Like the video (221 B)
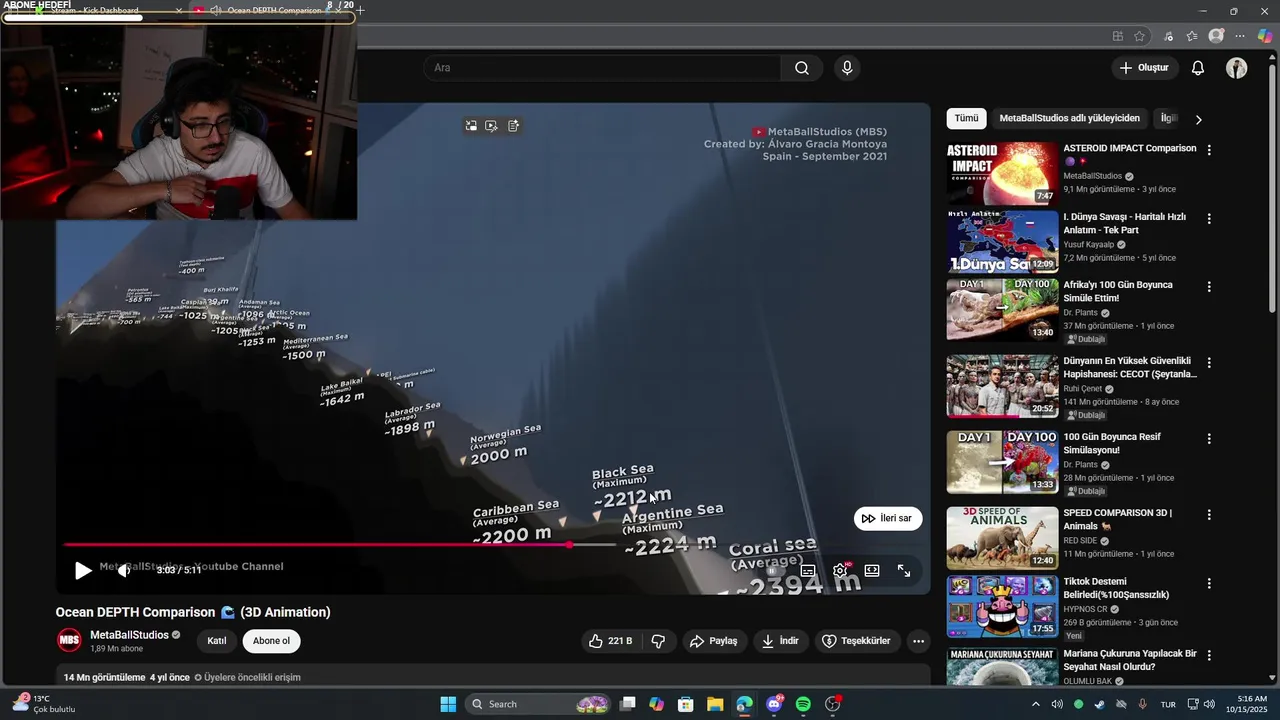 click(611, 641)
